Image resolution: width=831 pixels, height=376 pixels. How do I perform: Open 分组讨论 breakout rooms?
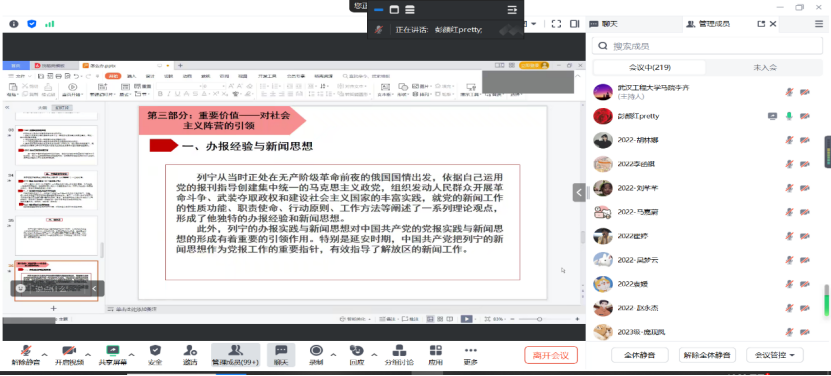pos(399,351)
